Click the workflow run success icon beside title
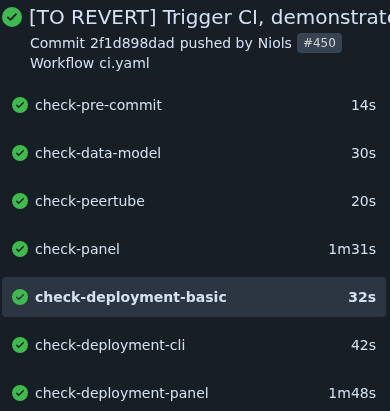 pyautogui.click(x=12, y=17)
